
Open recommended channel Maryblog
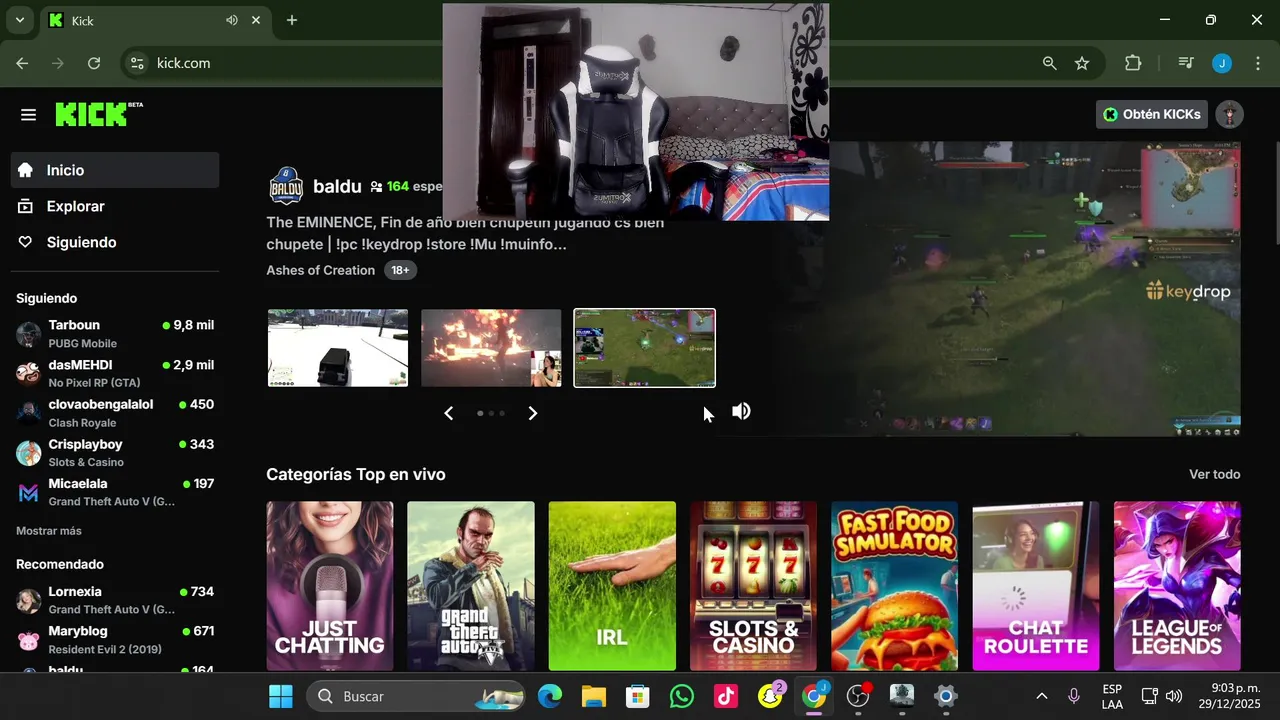115,639
